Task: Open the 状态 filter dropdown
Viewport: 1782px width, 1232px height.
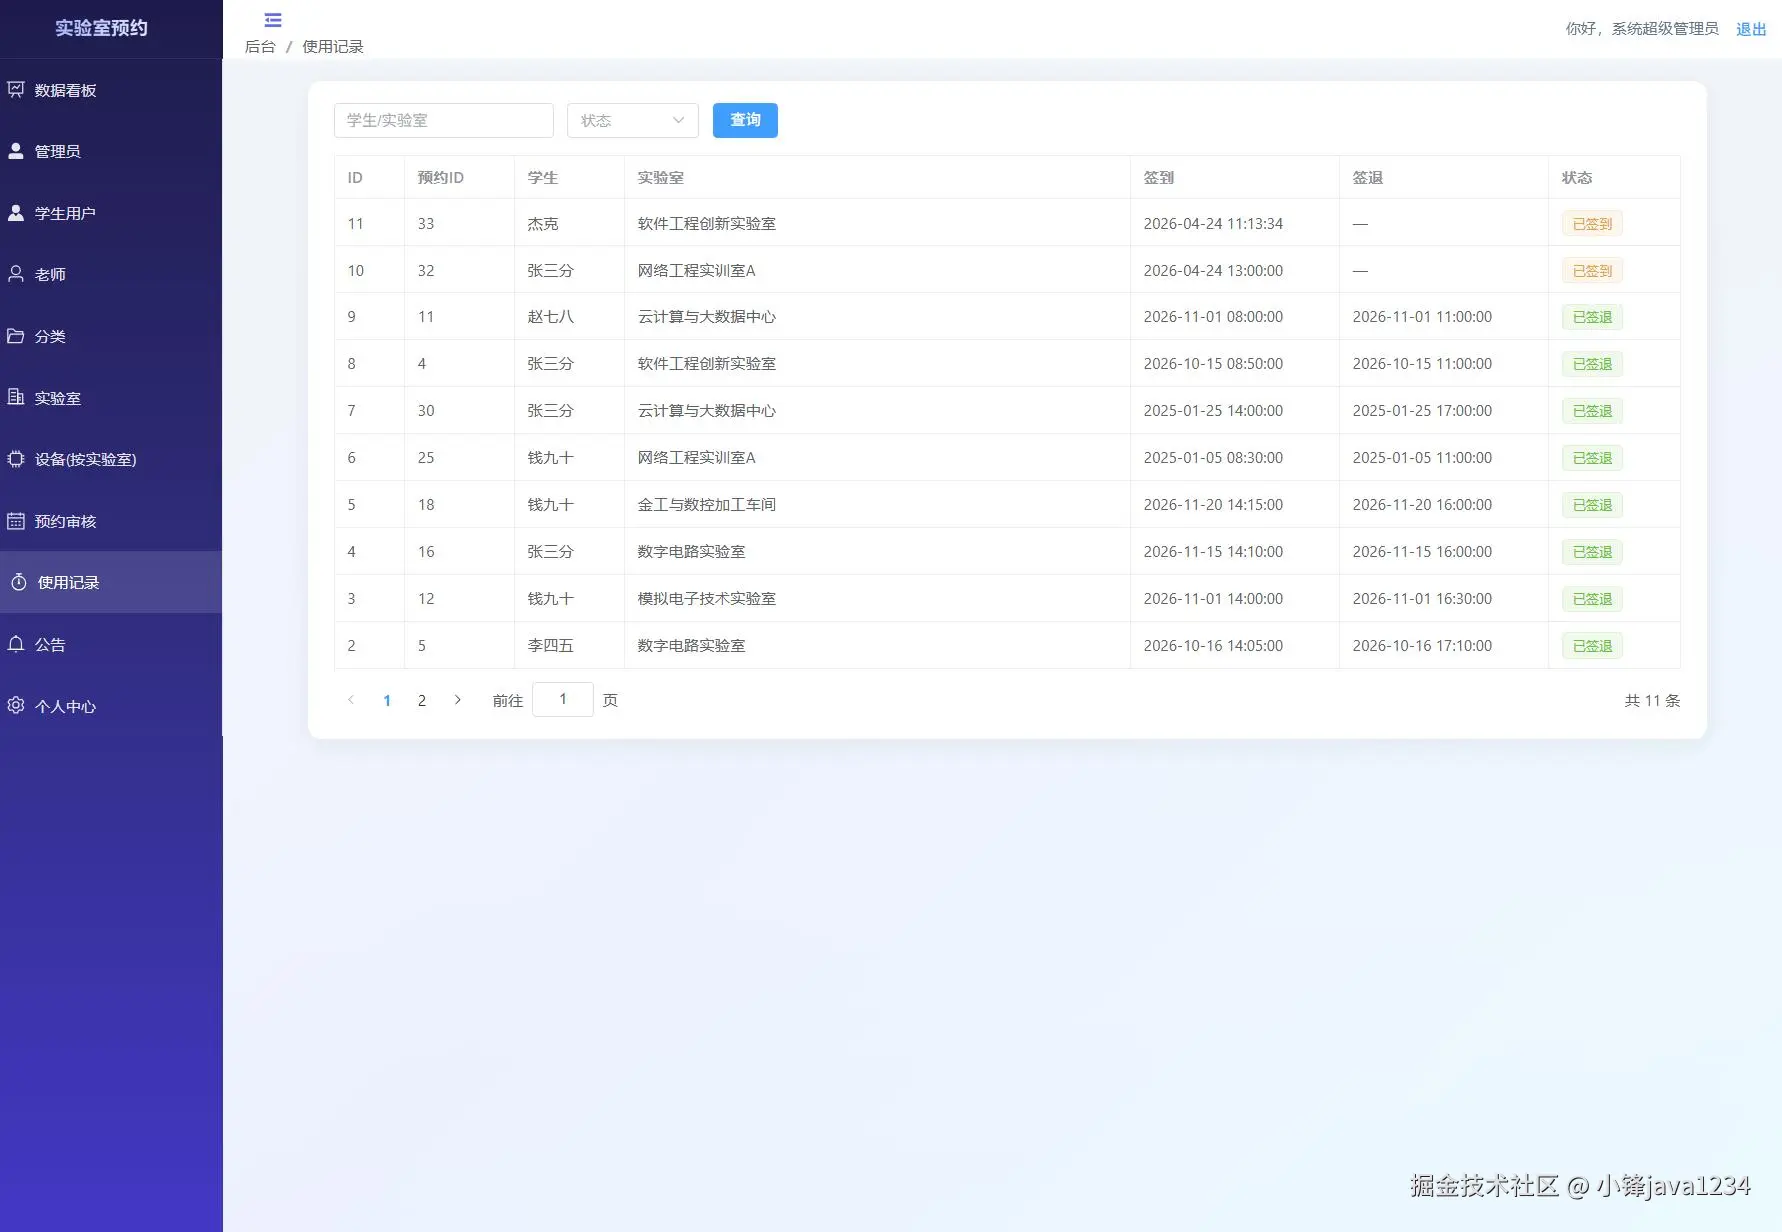Action: [x=633, y=121]
